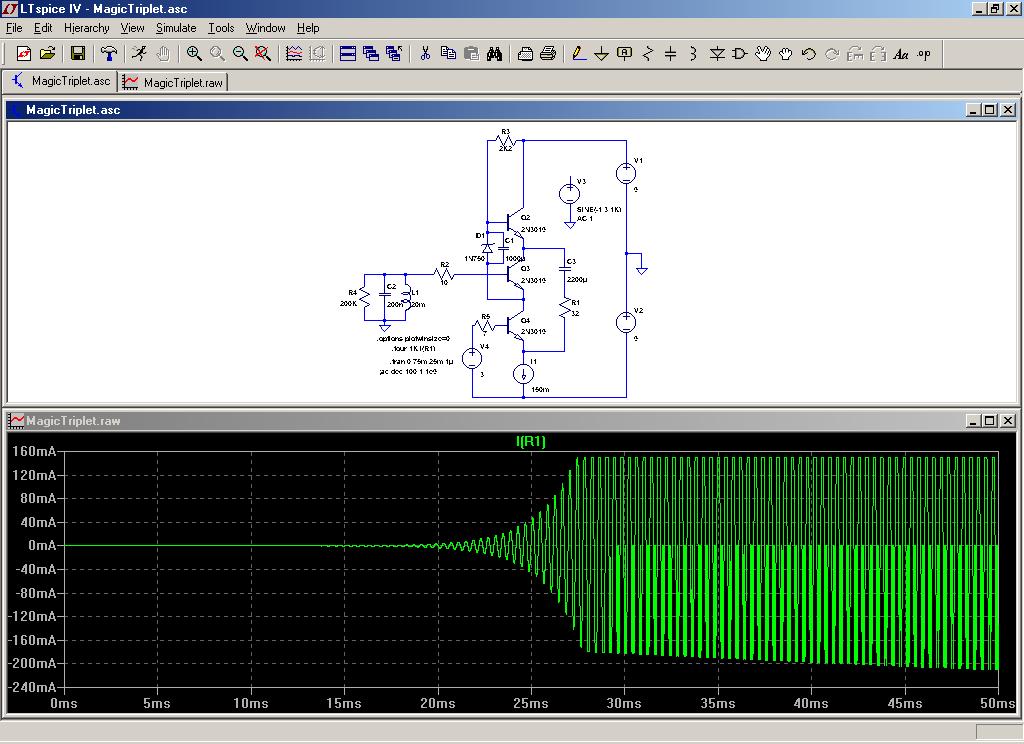Click the 160mA vertical axis label
This screenshot has height=744, width=1024.
pos(33,451)
